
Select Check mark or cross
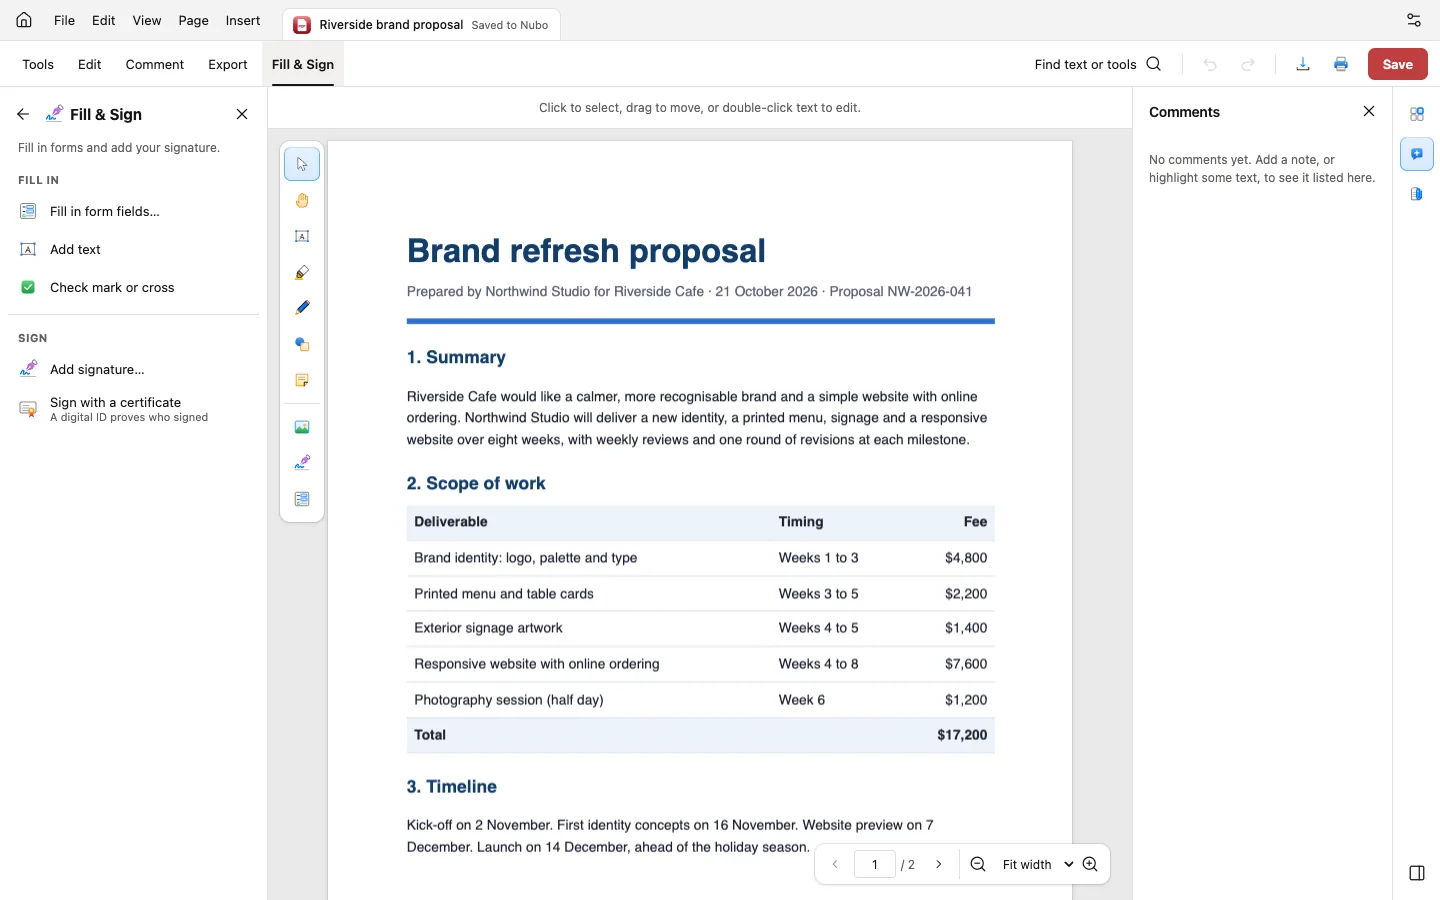tap(134, 287)
